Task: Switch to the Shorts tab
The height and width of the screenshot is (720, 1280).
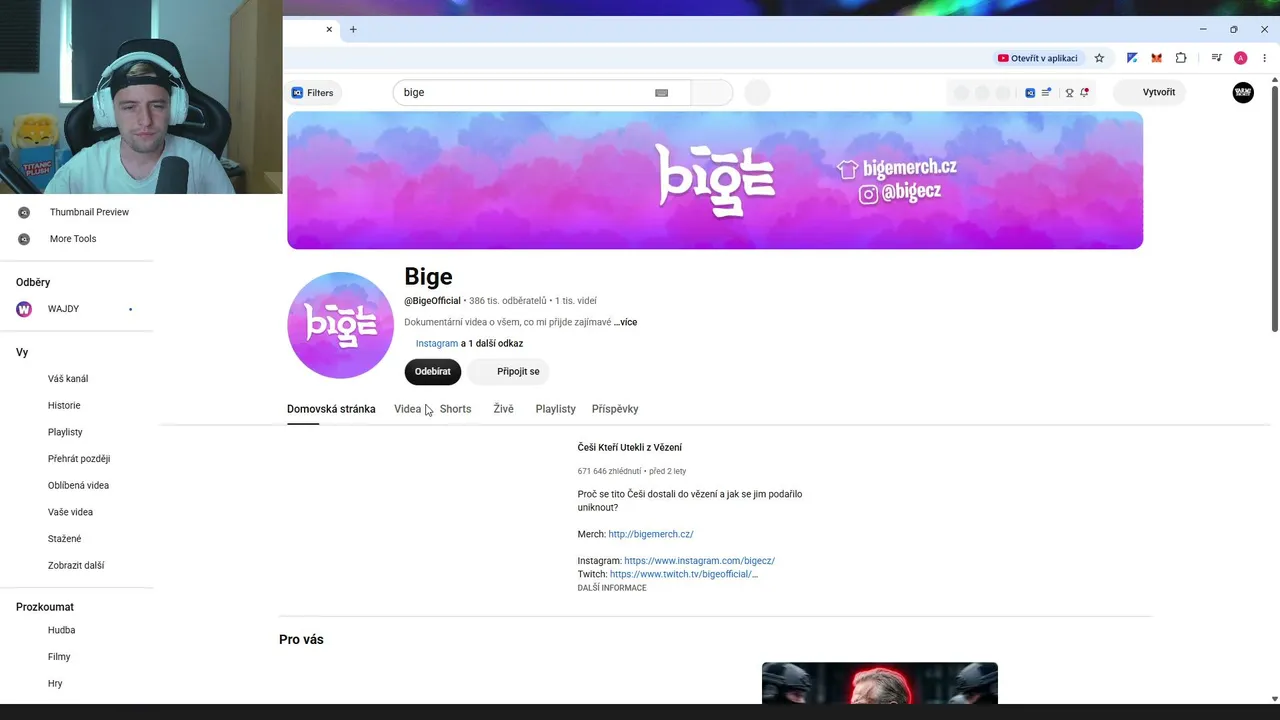Action: pyautogui.click(x=455, y=409)
